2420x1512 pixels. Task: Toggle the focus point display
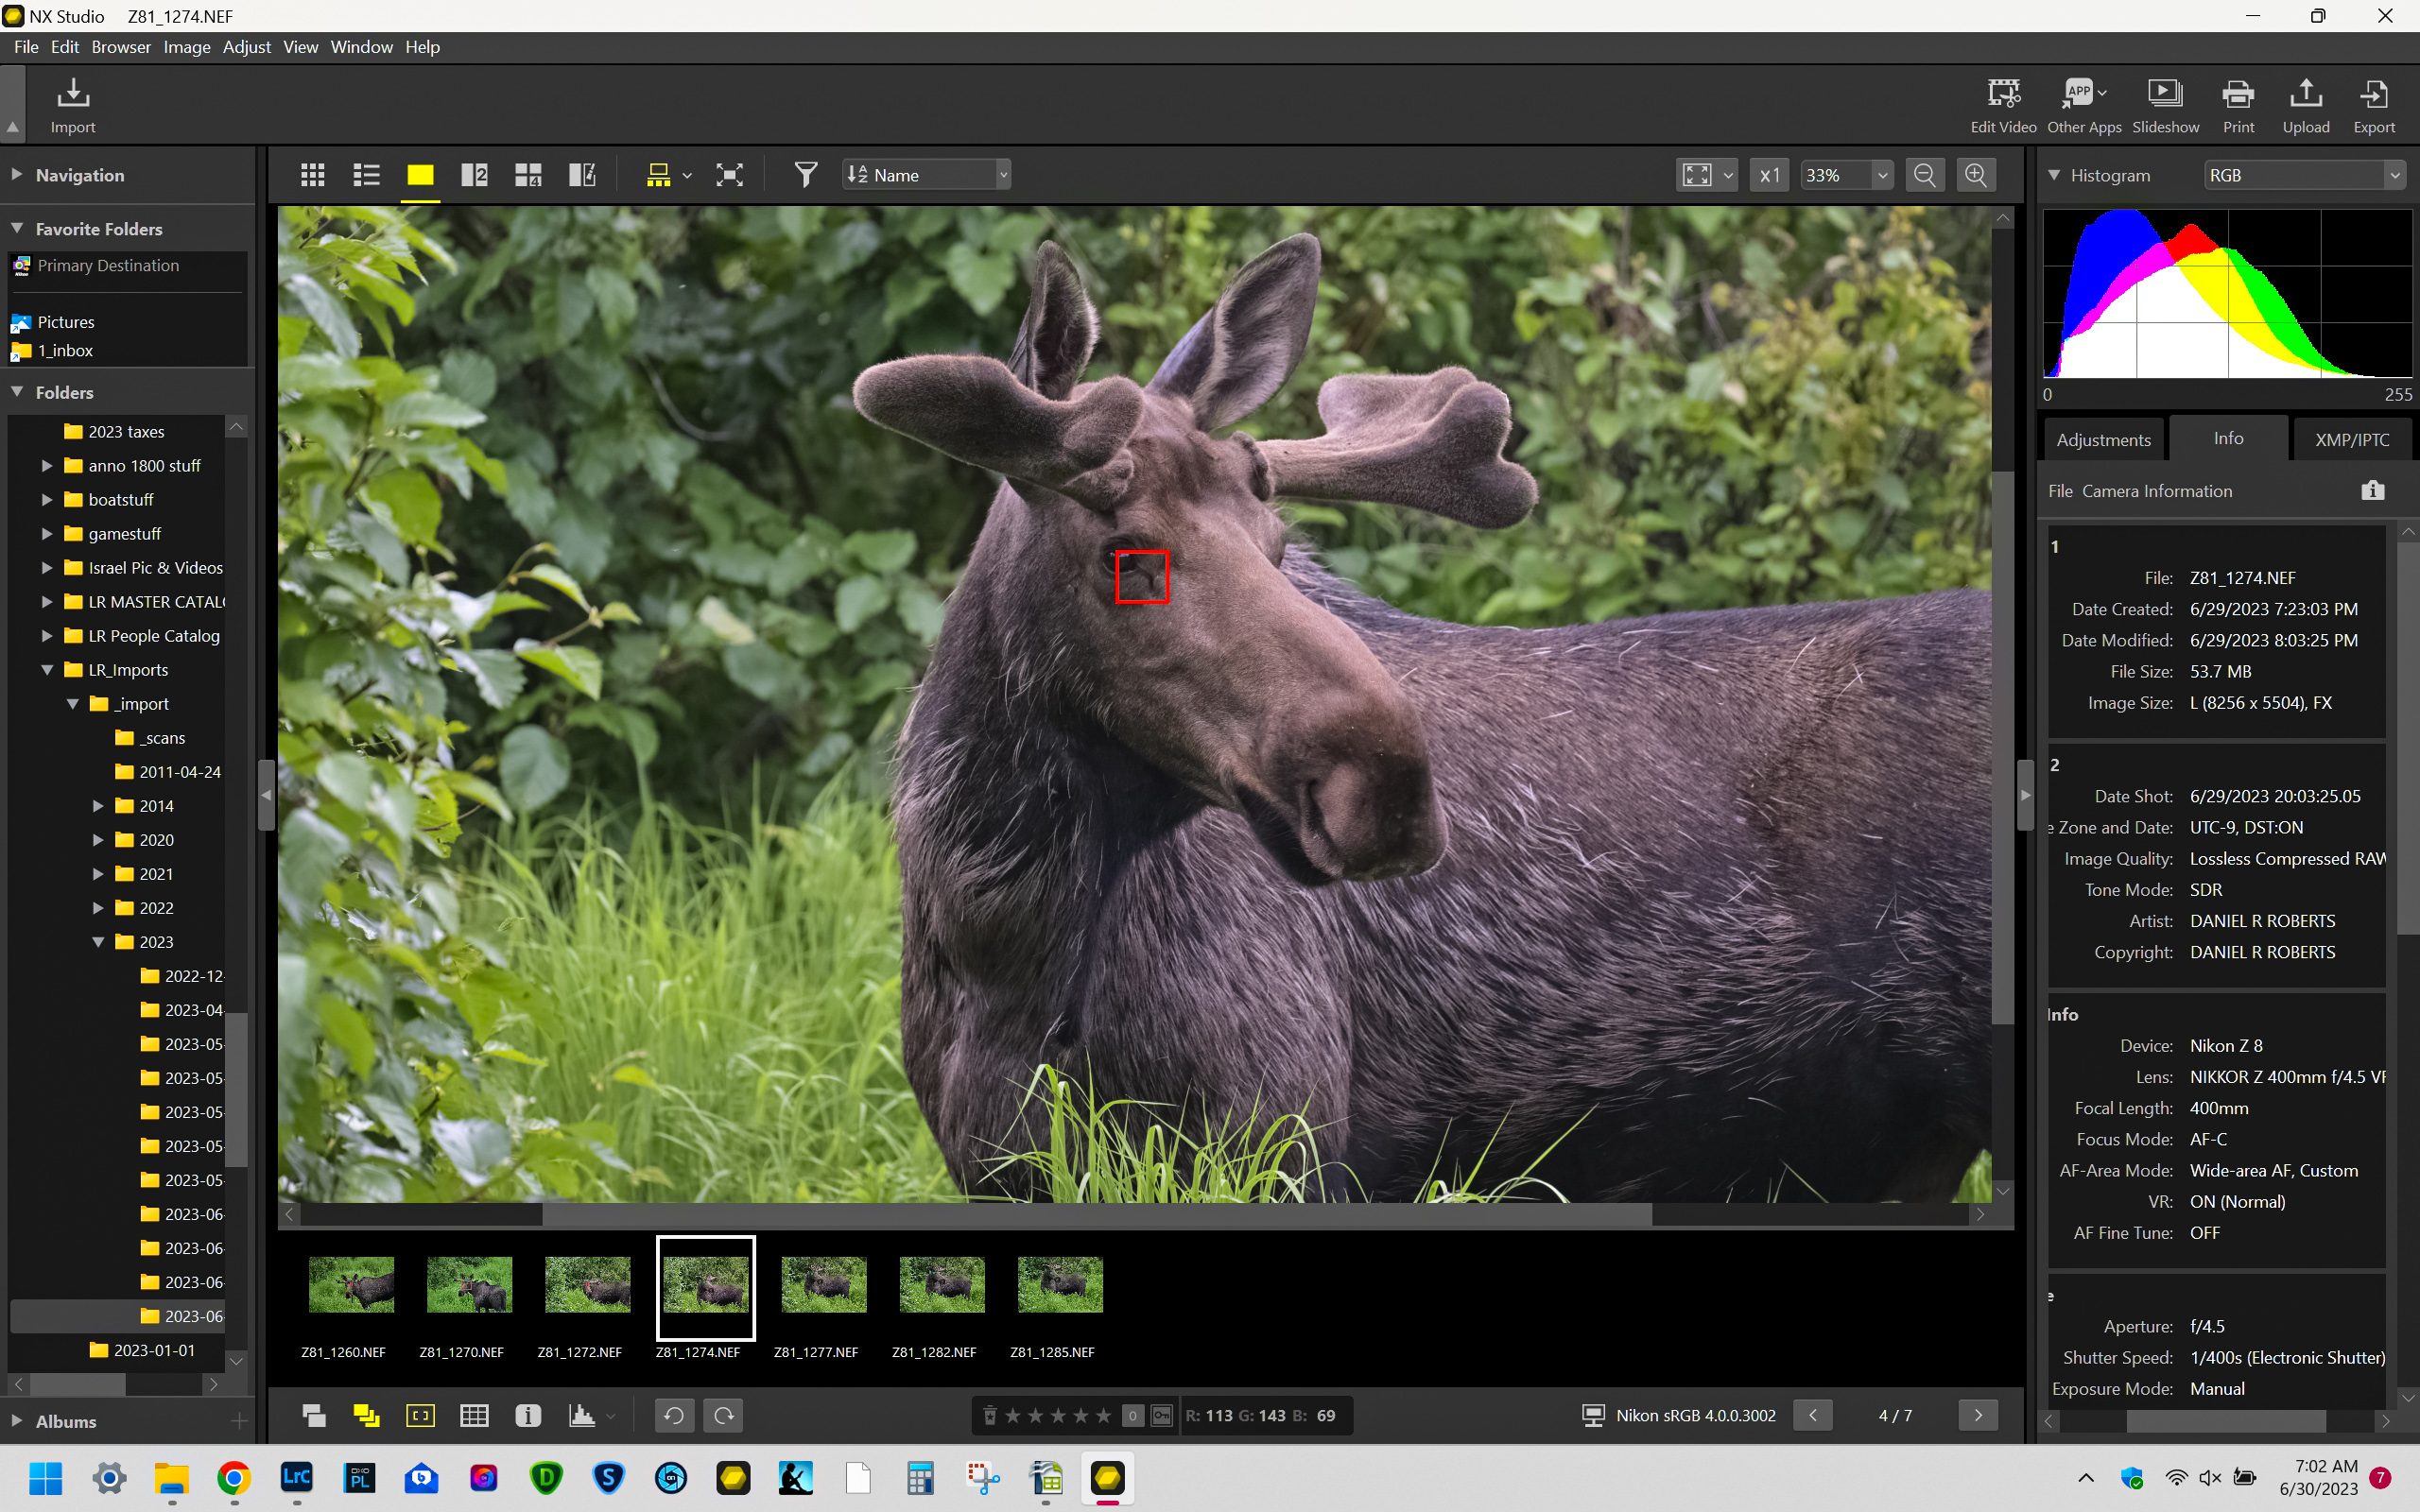click(x=420, y=1415)
